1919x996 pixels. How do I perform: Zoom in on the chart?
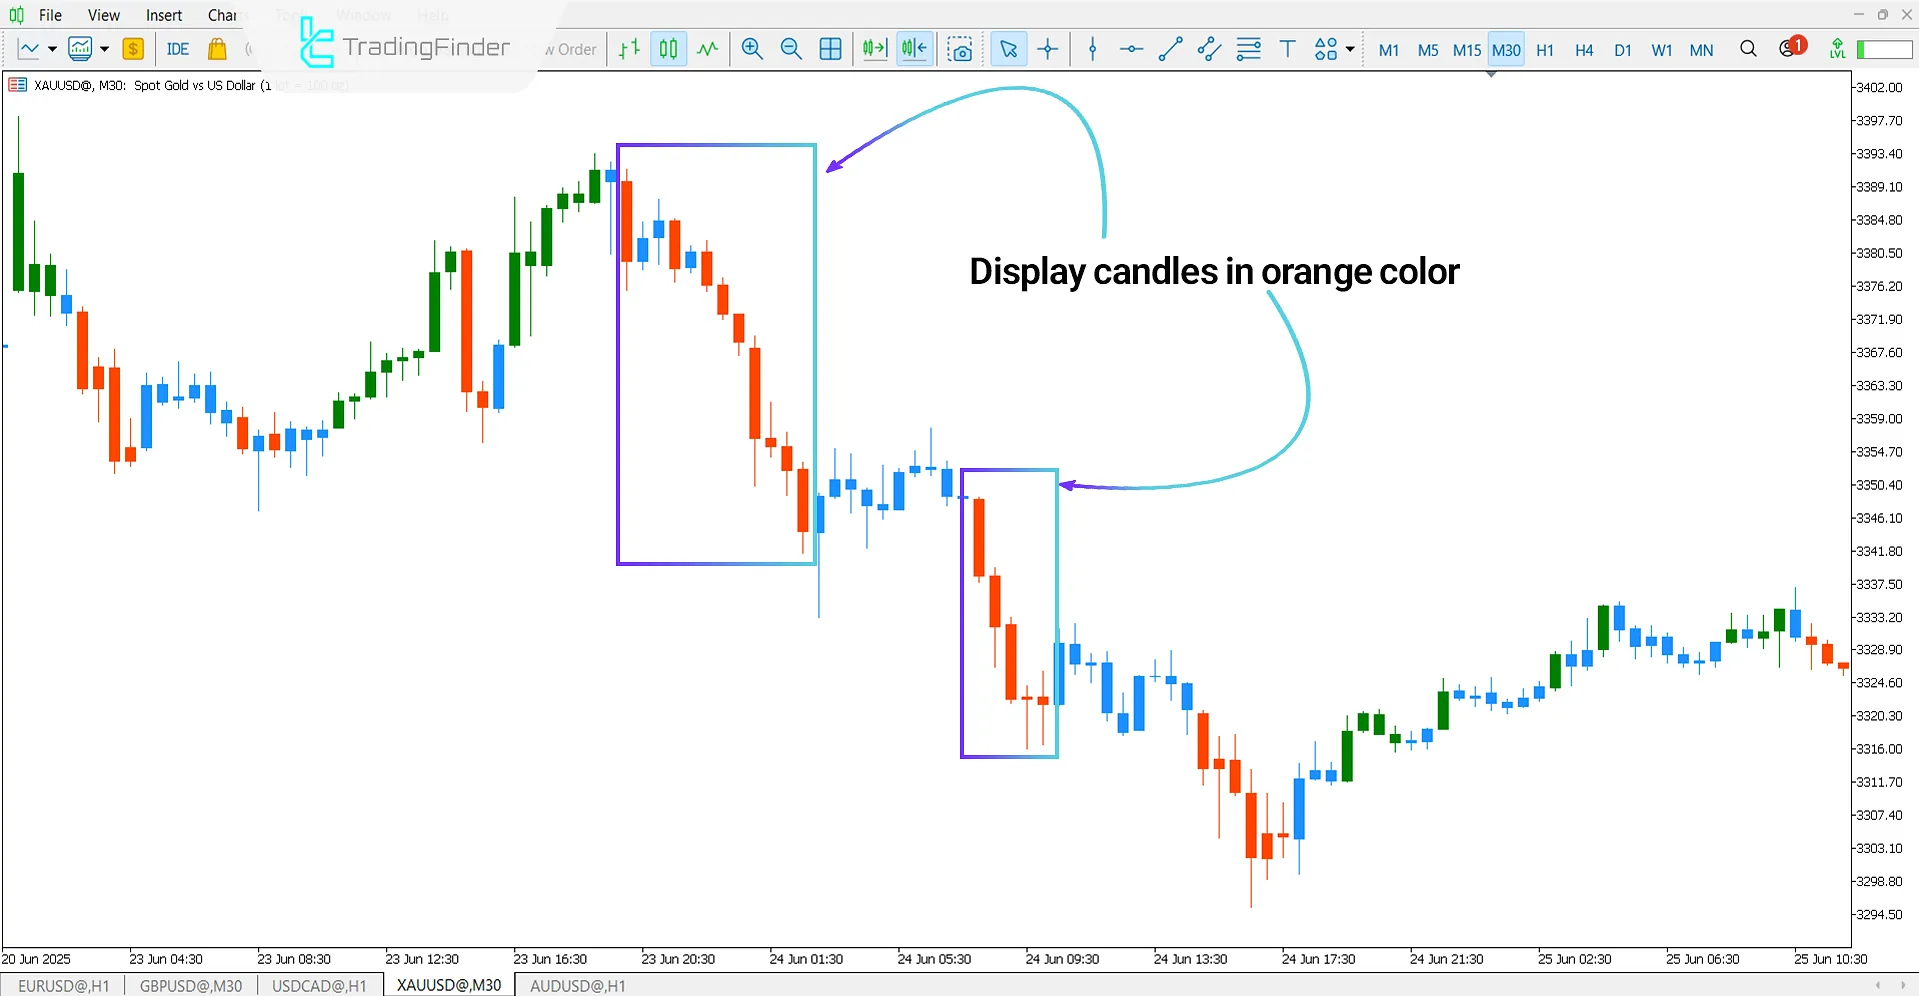point(752,48)
